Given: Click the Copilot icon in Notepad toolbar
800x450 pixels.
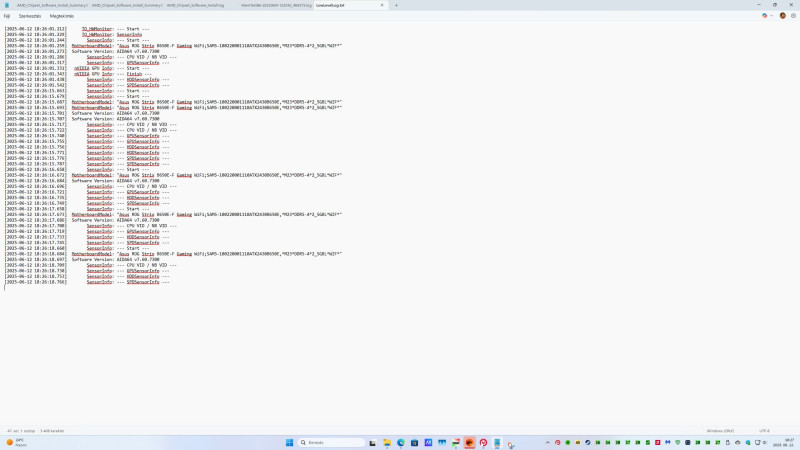Looking at the screenshot, I should (764, 16).
